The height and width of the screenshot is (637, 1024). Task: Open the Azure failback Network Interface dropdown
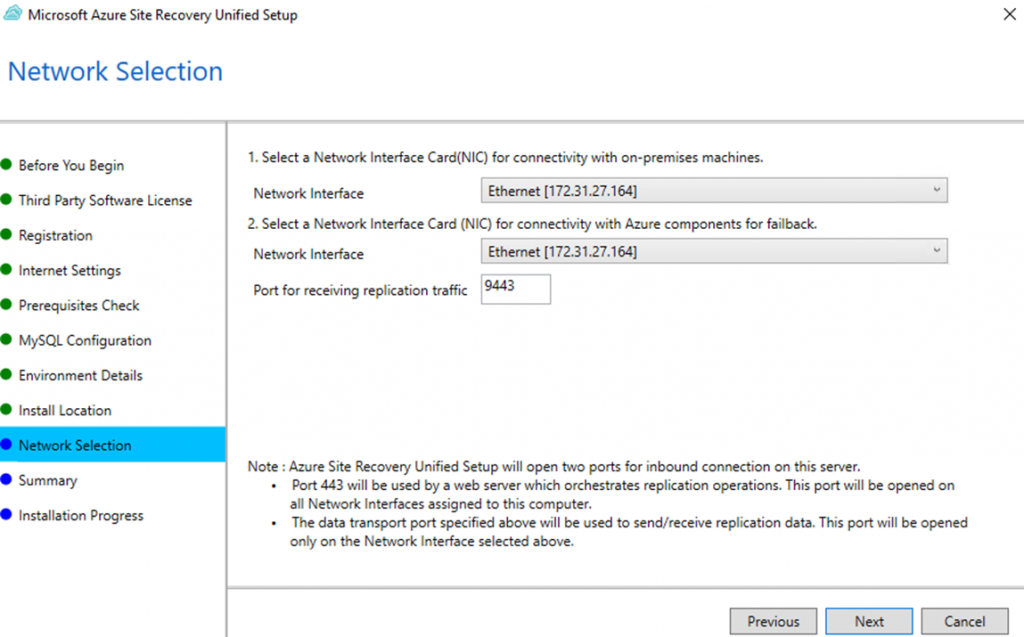[714, 251]
